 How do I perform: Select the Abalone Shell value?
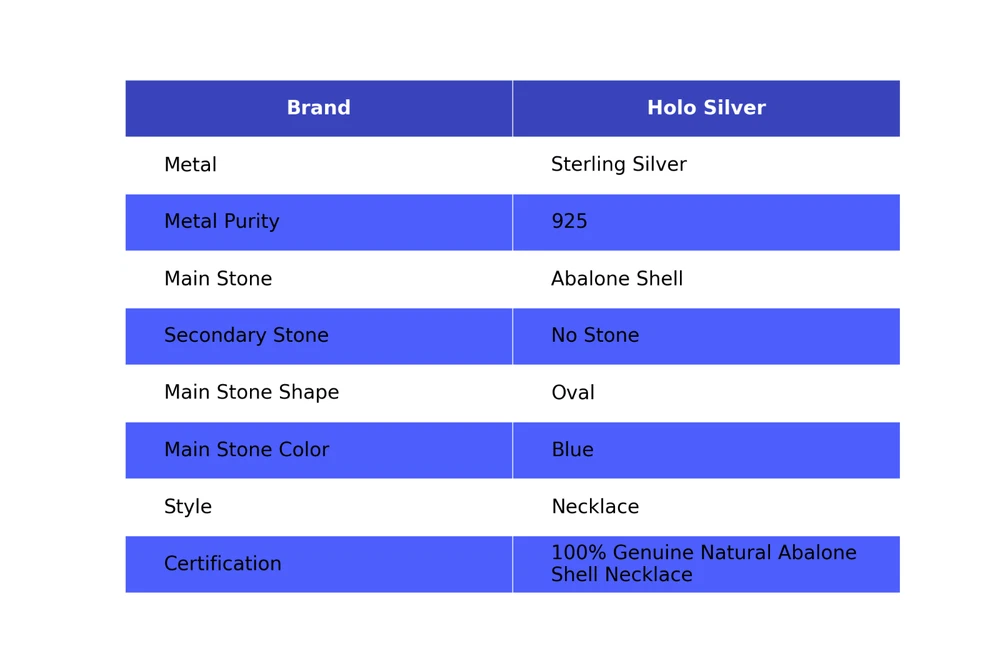pyautogui.click(x=616, y=279)
